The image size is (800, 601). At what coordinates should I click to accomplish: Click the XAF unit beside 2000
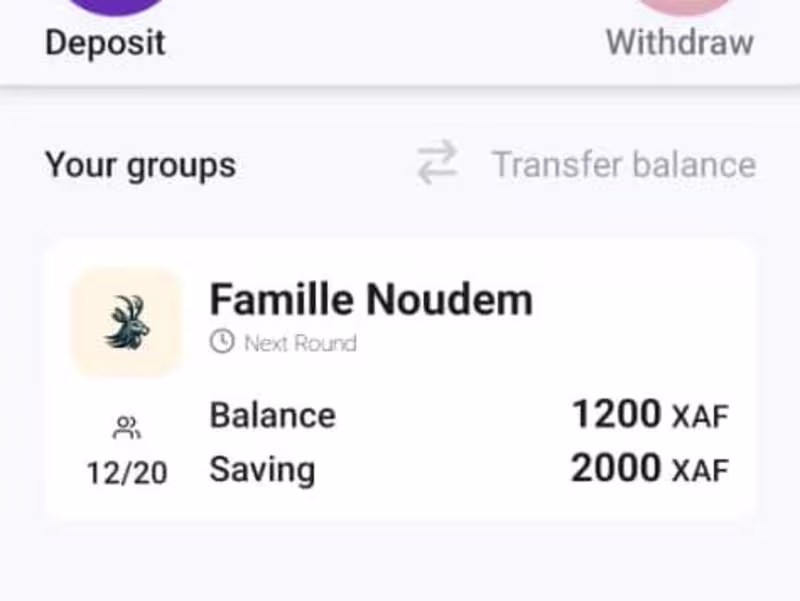click(x=701, y=470)
